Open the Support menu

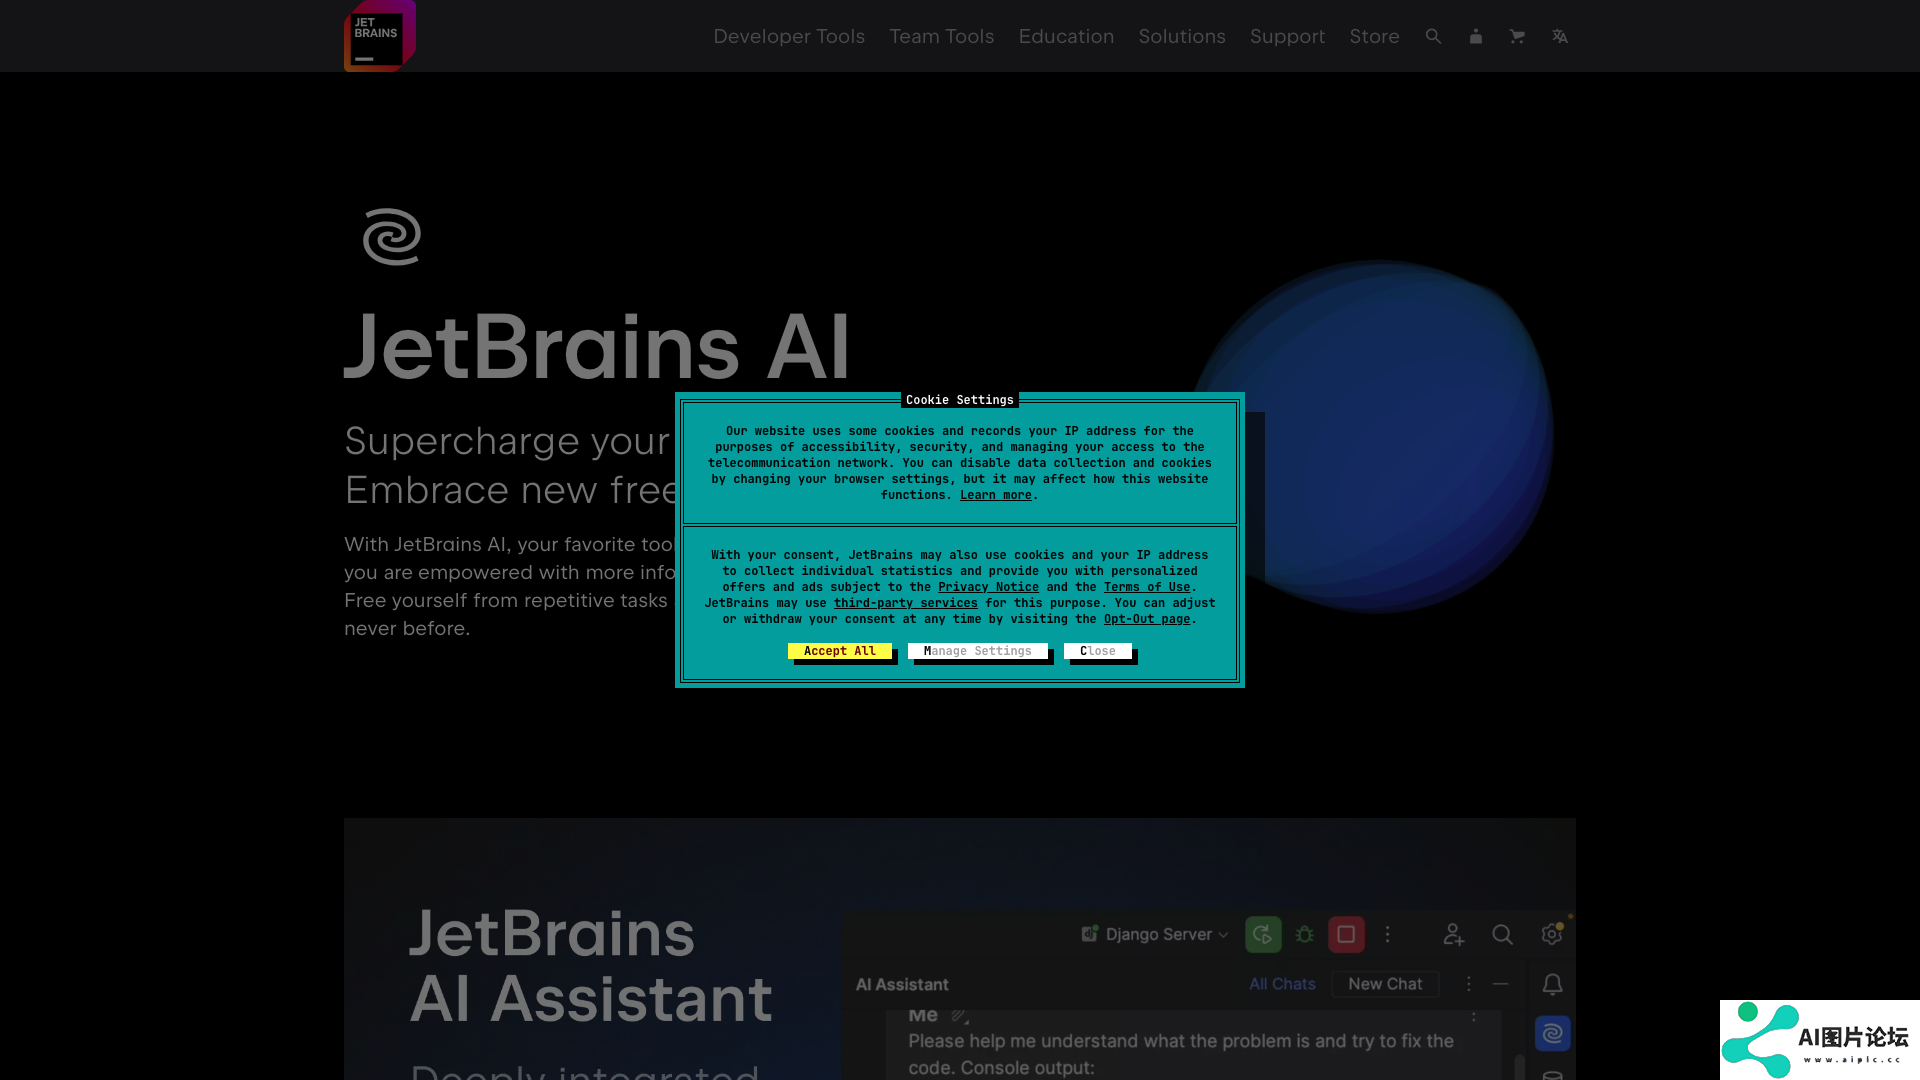point(1287,36)
